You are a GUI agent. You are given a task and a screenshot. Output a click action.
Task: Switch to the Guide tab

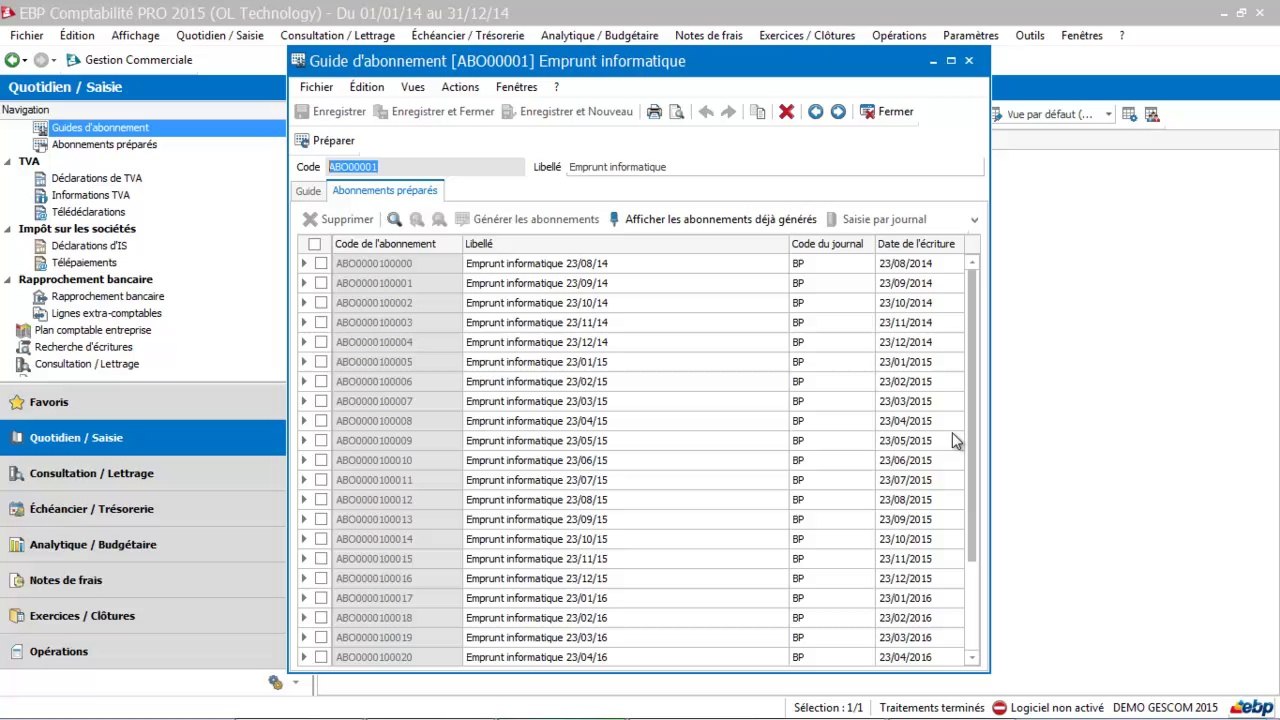[308, 191]
